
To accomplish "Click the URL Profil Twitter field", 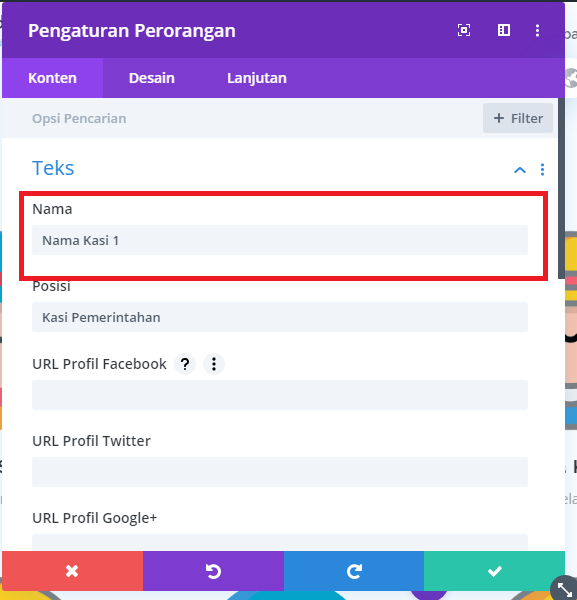I will pyautogui.click(x=280, y=472).
